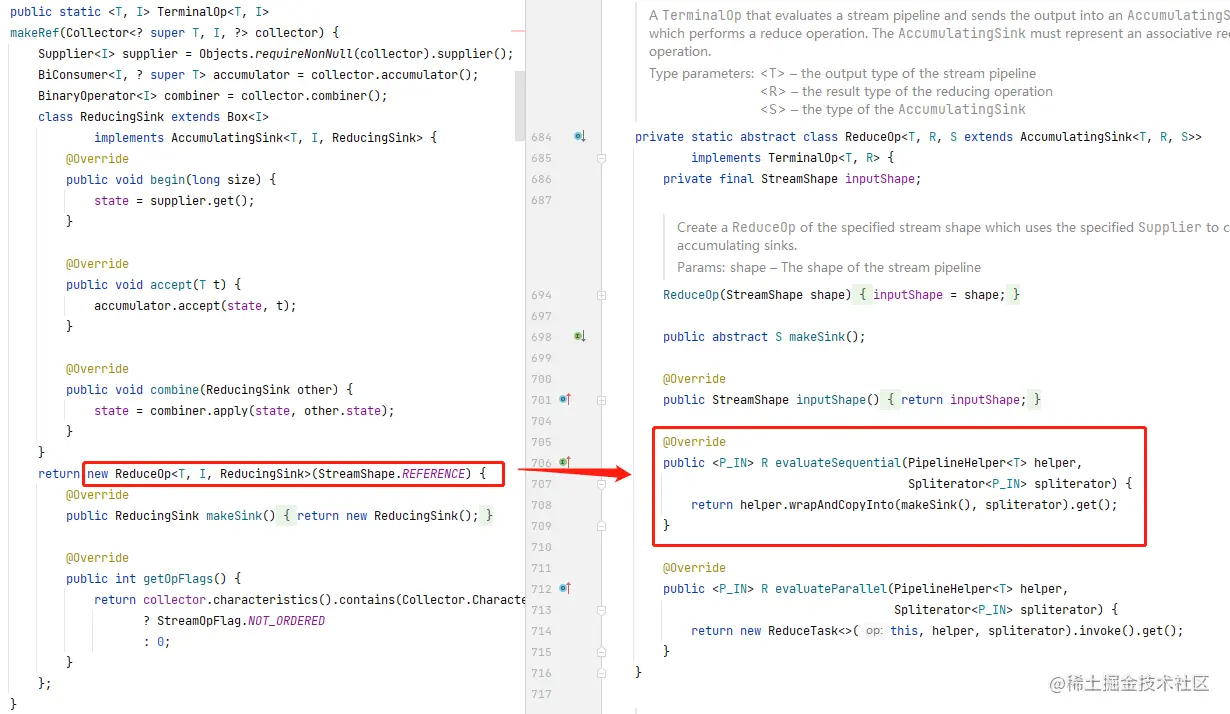Click line number 717 in the gutter

click(x=541, y=694)
